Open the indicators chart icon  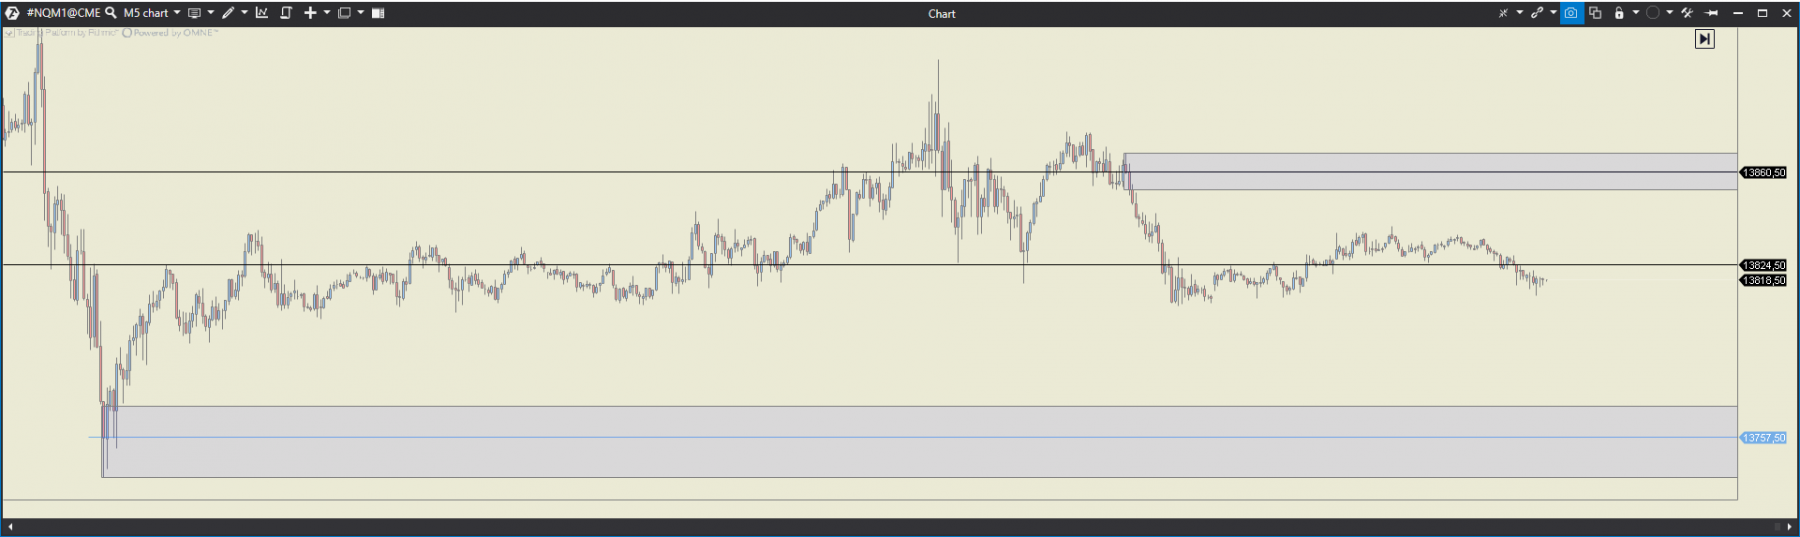click(262, 13)
